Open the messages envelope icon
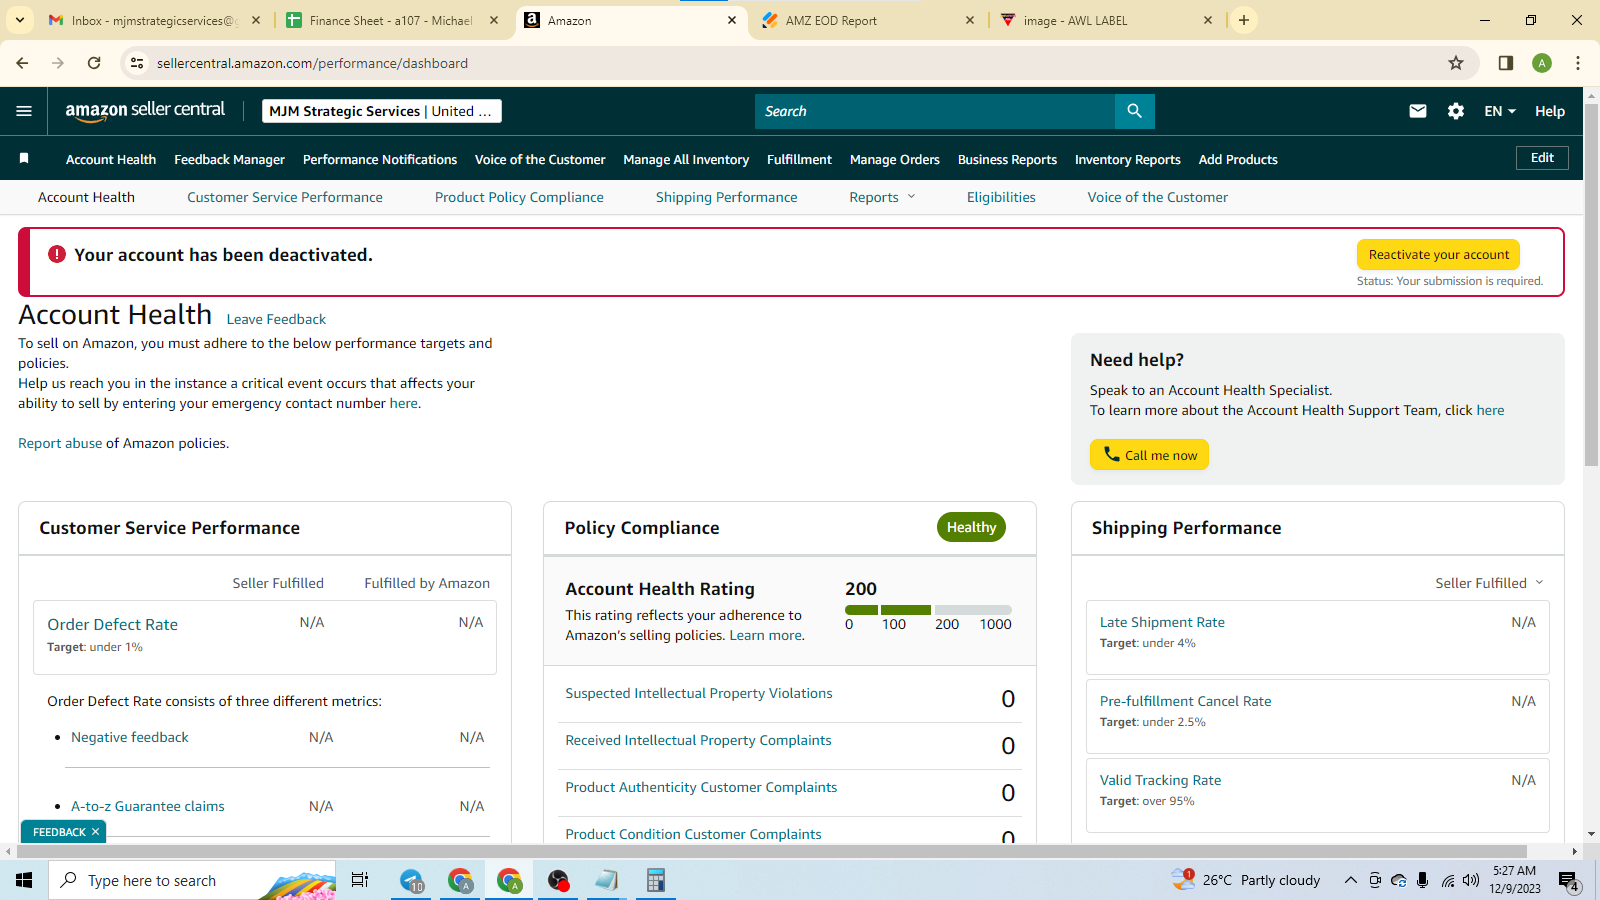 pos(1417,111)
